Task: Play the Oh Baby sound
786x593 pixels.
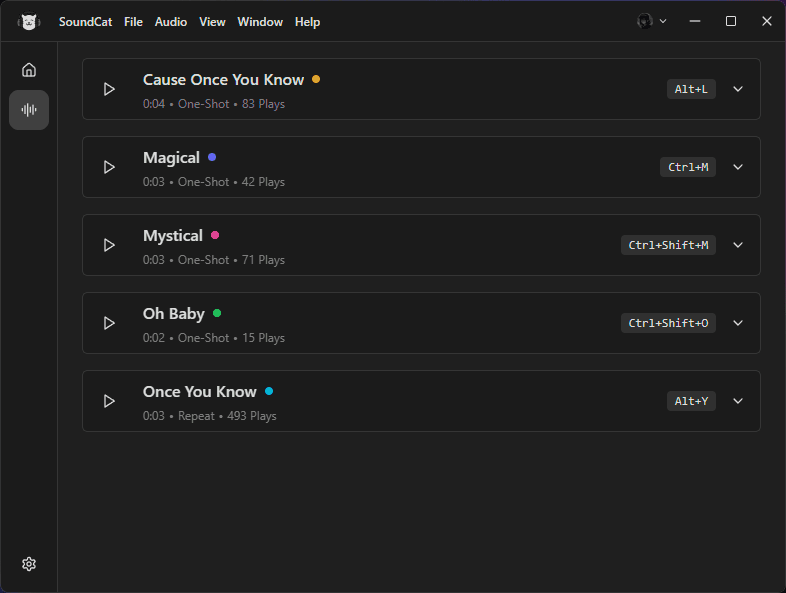Action: coord(109,323)
